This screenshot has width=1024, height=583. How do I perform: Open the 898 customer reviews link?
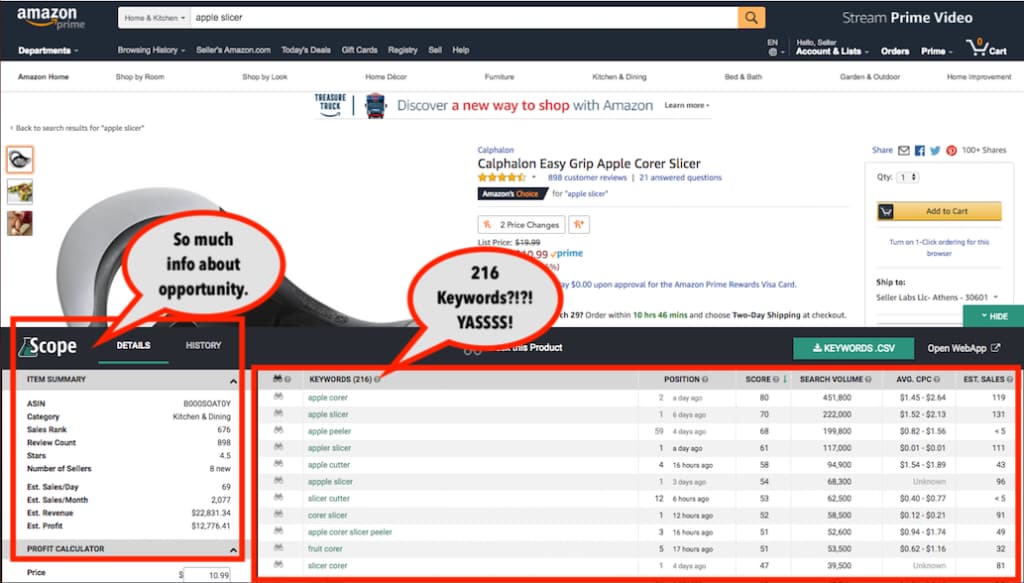(x=587, y=178)
